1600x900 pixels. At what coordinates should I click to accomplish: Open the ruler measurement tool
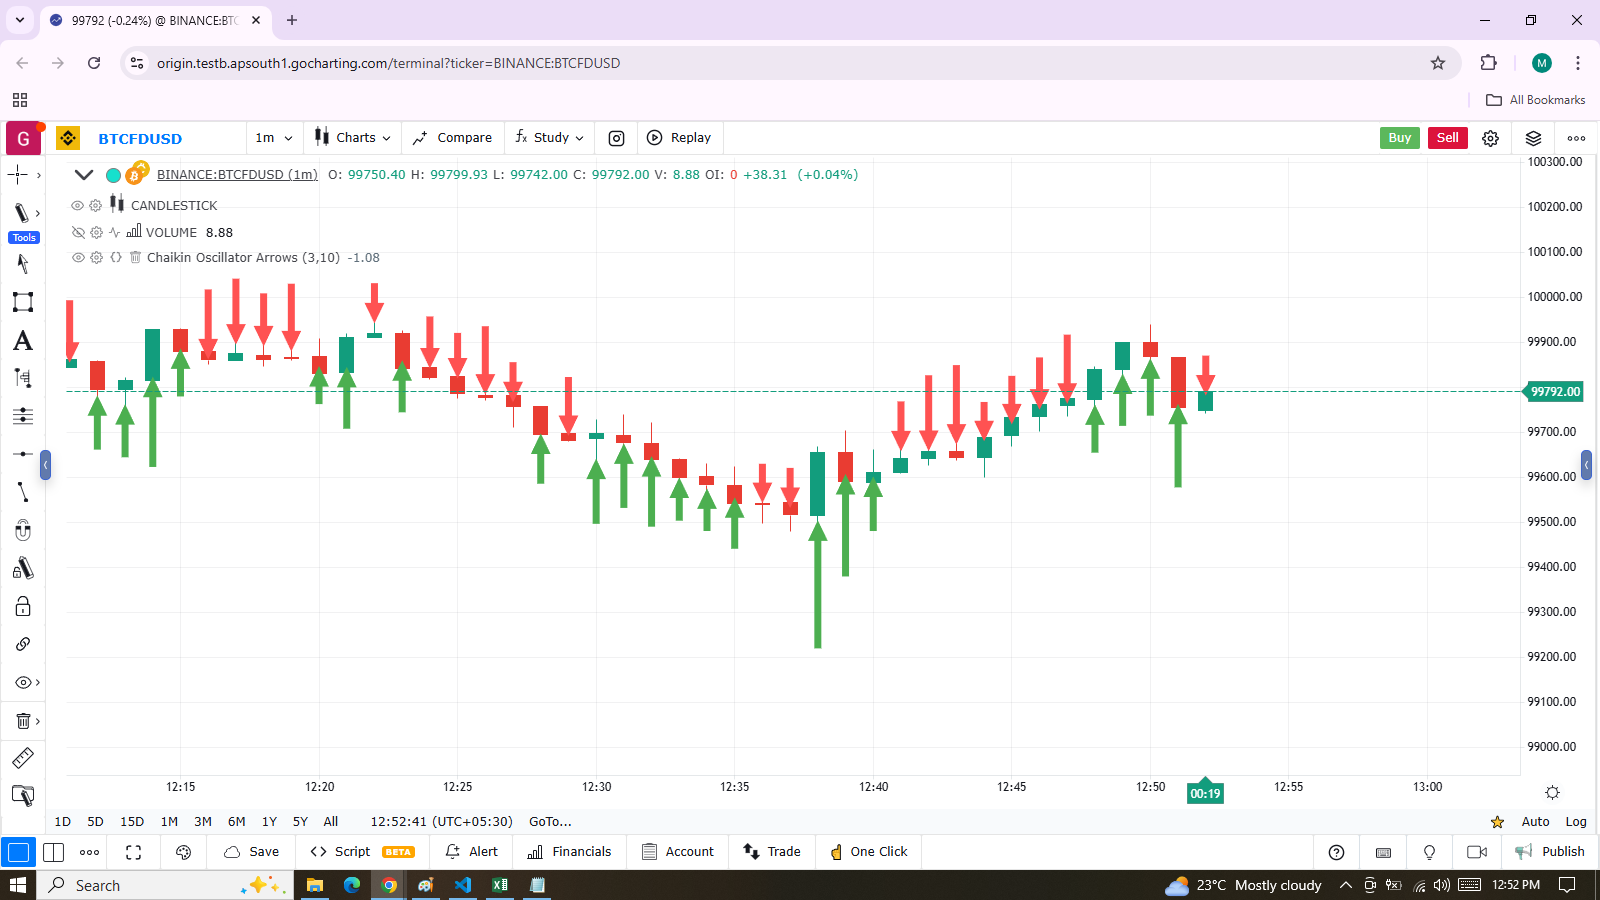tap(22, 758)
